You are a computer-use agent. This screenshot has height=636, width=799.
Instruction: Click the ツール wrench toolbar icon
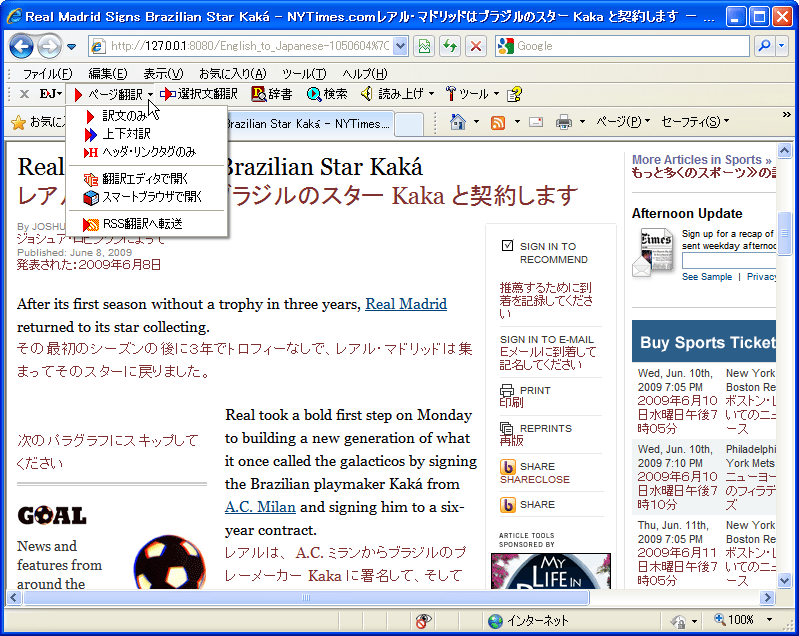[x=450, y=94]
